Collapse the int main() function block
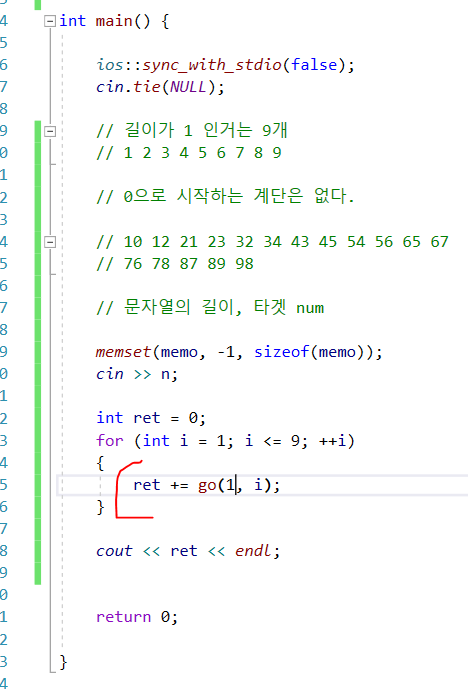Screen dimensions: 468x696 tap(50, 21)
